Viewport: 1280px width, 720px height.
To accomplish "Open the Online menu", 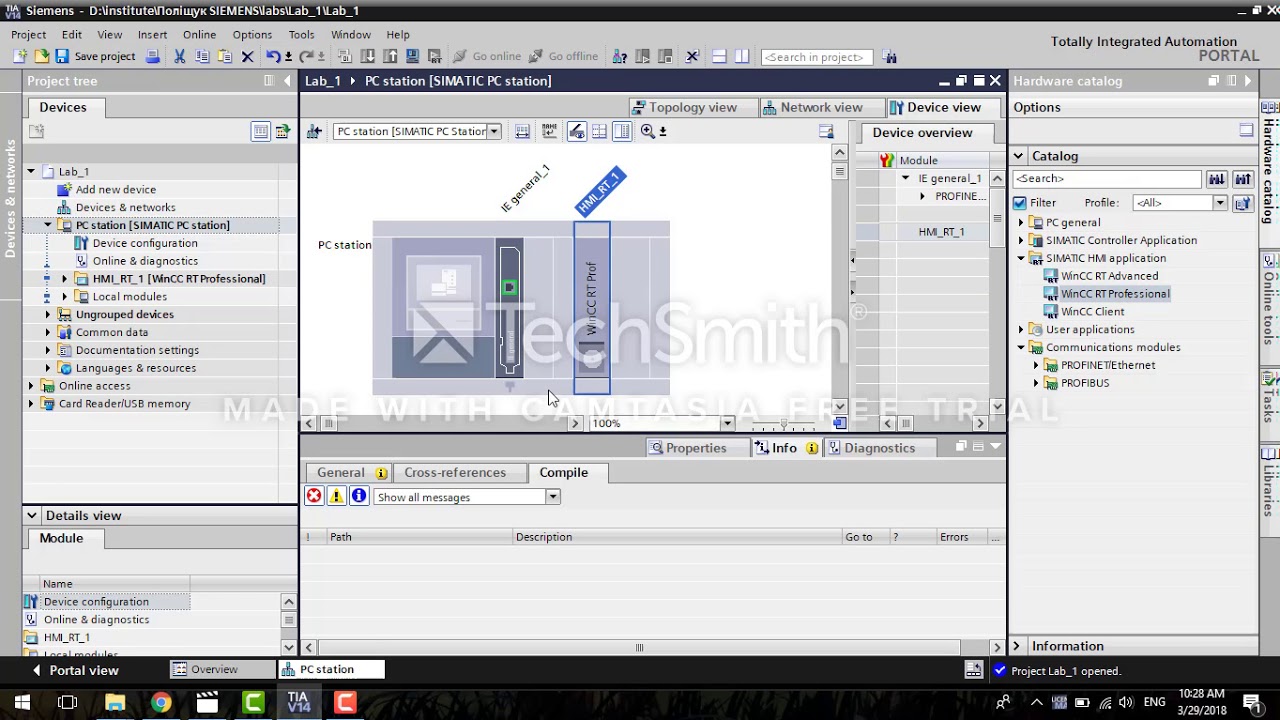I will 199,34.
